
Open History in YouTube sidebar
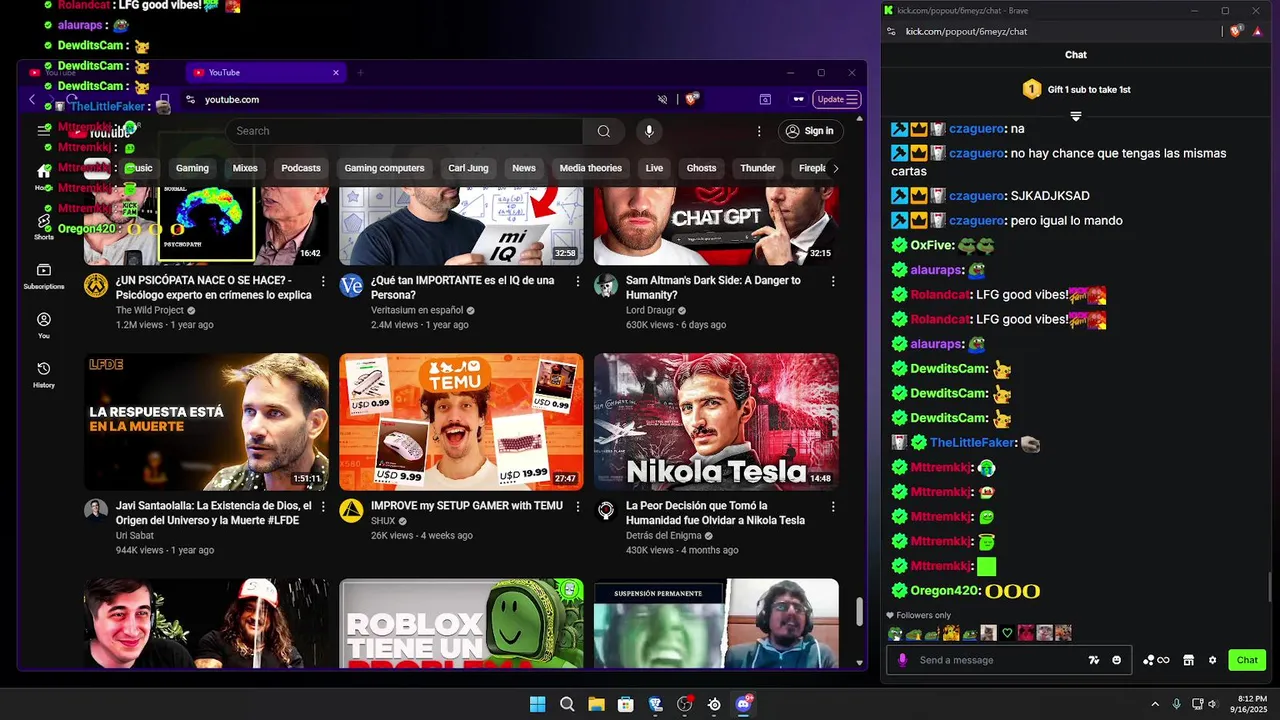point(44,375)
